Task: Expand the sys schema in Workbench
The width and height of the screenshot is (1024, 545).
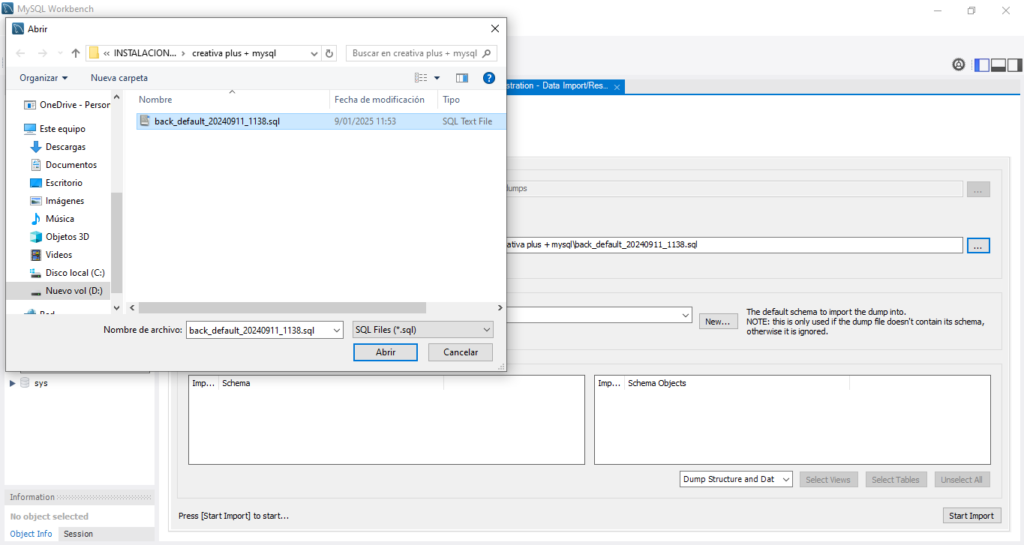Action: pos(12,383)
